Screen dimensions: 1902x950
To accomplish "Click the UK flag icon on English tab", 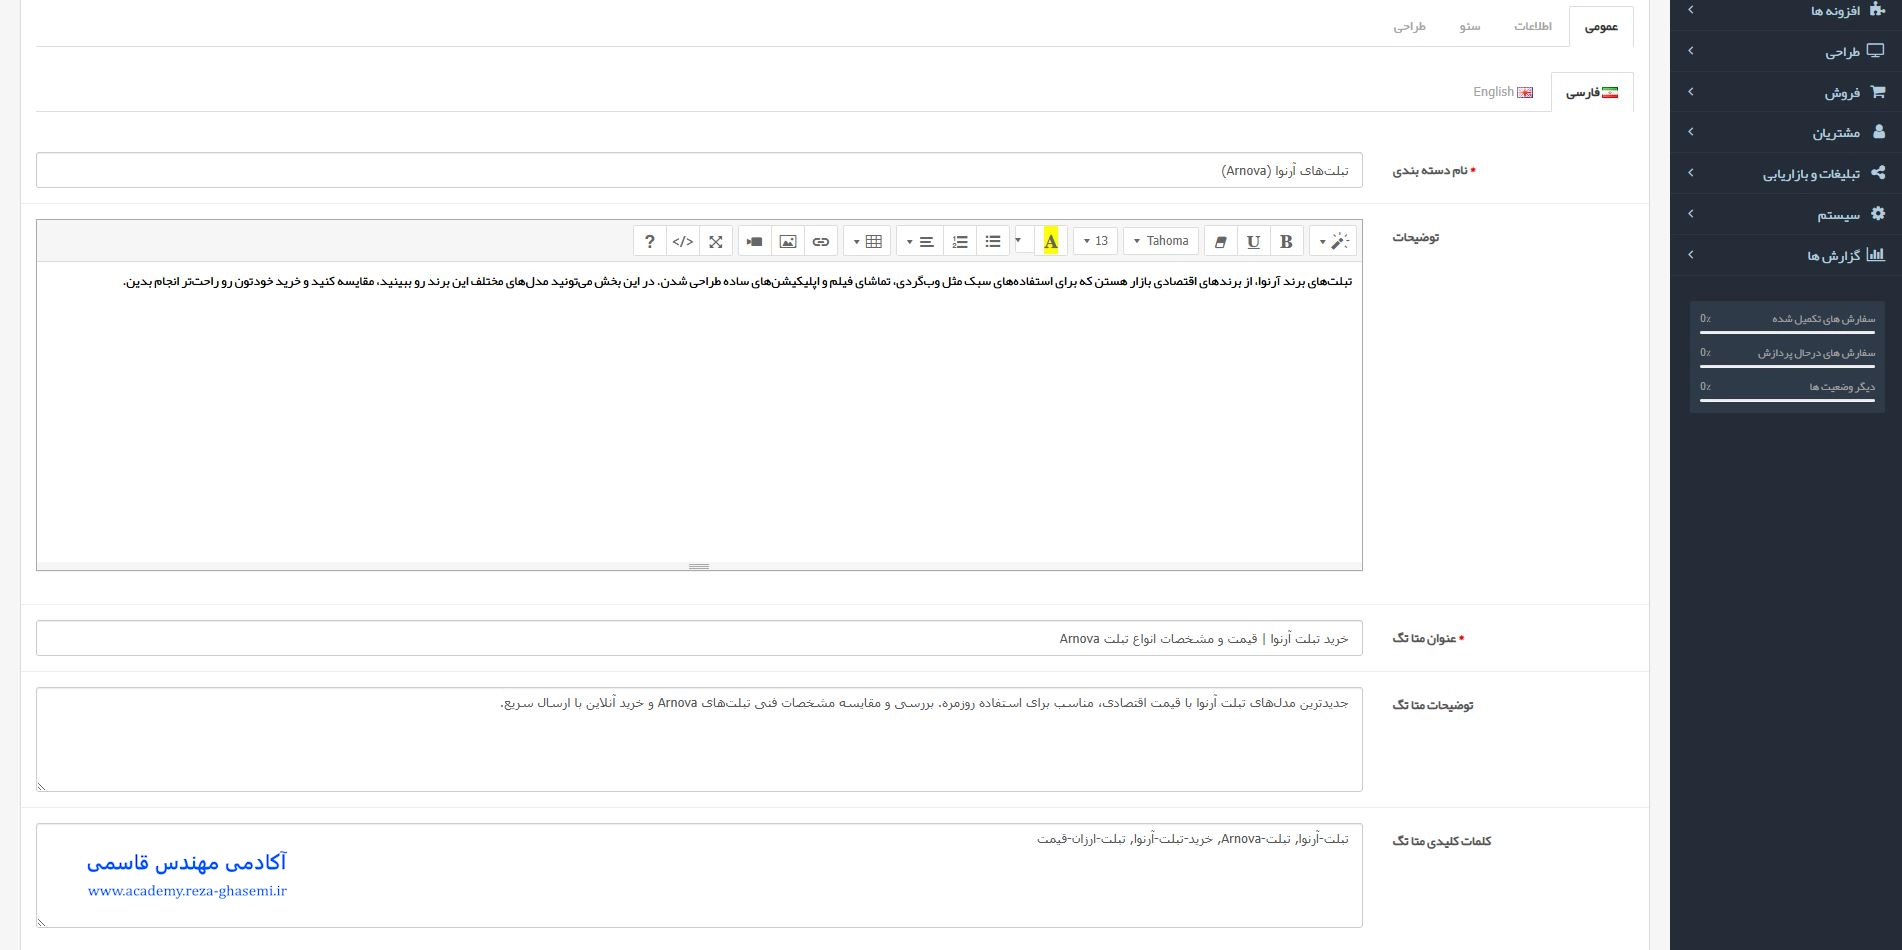I will (1525, 92).
